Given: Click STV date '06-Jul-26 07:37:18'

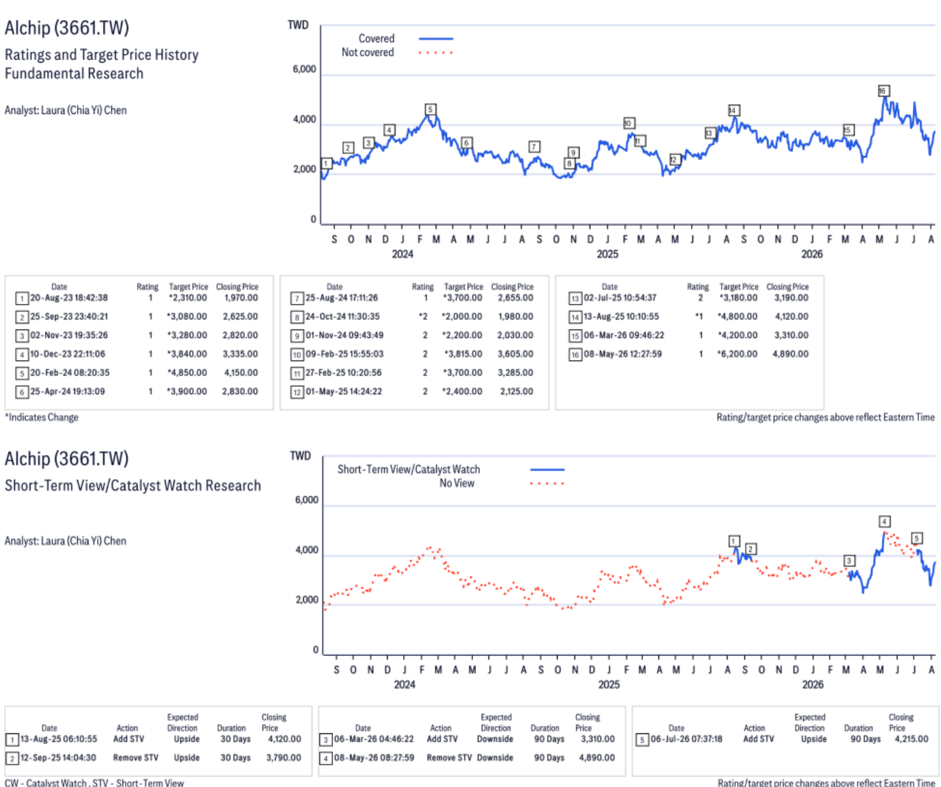Looking at the screenshot, I should [687, 739].
